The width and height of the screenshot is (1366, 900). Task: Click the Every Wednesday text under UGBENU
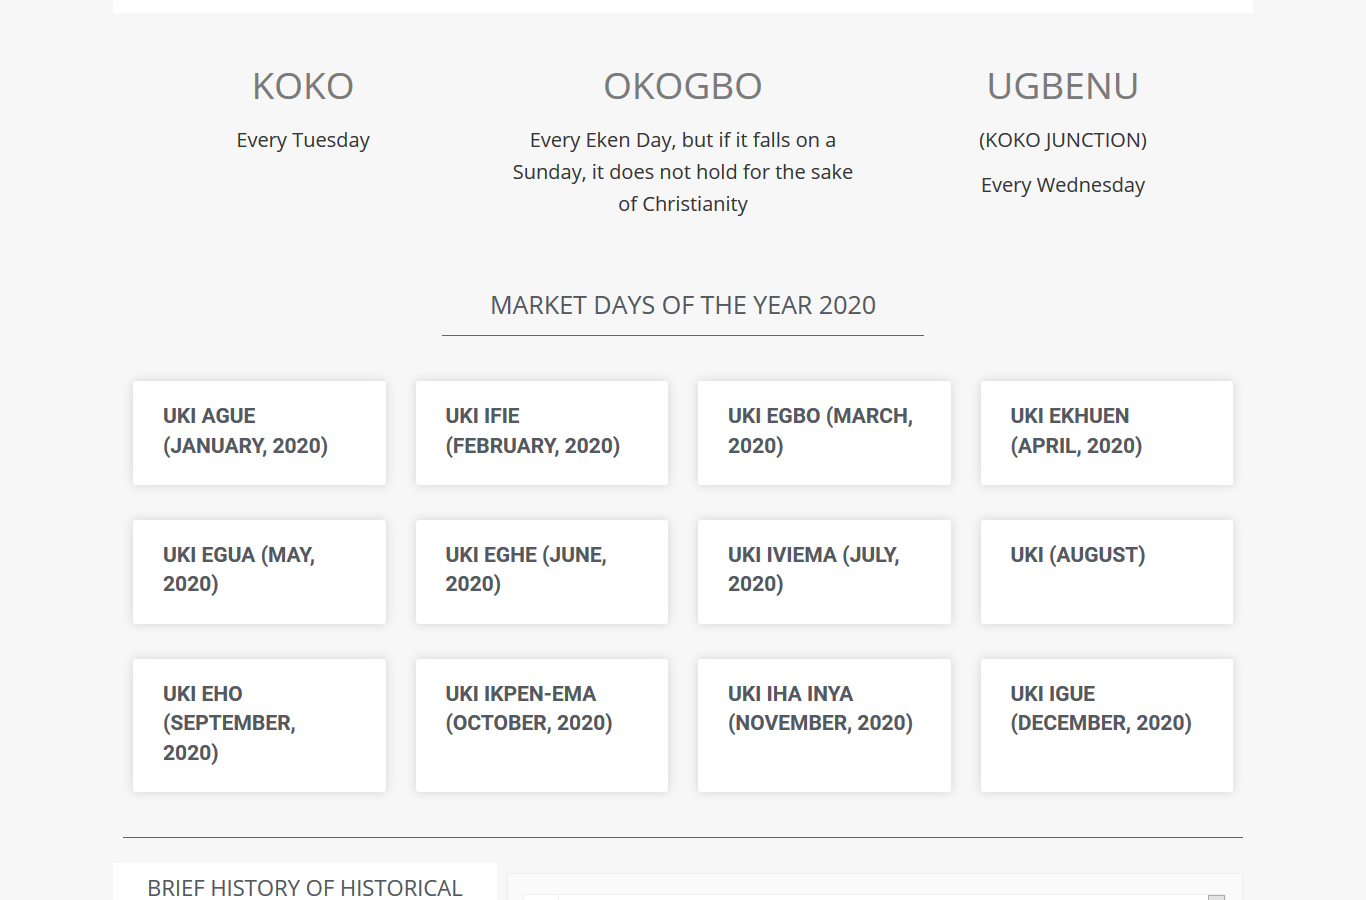[1062, 185]
